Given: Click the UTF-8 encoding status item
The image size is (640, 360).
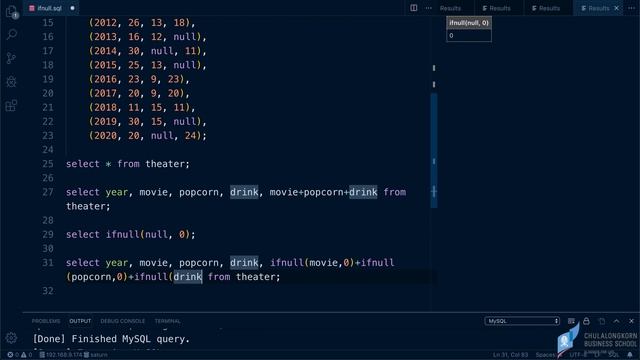Looking at the screenshot, I should click(x=578, y=355).
